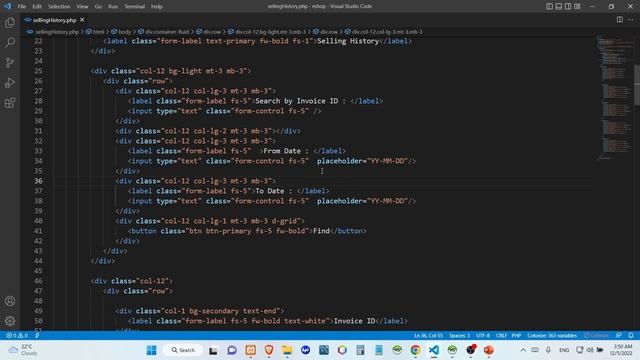Change line ending via CRLF status item
The width and height of the screenshot is (640, 360).
(501, 336)
